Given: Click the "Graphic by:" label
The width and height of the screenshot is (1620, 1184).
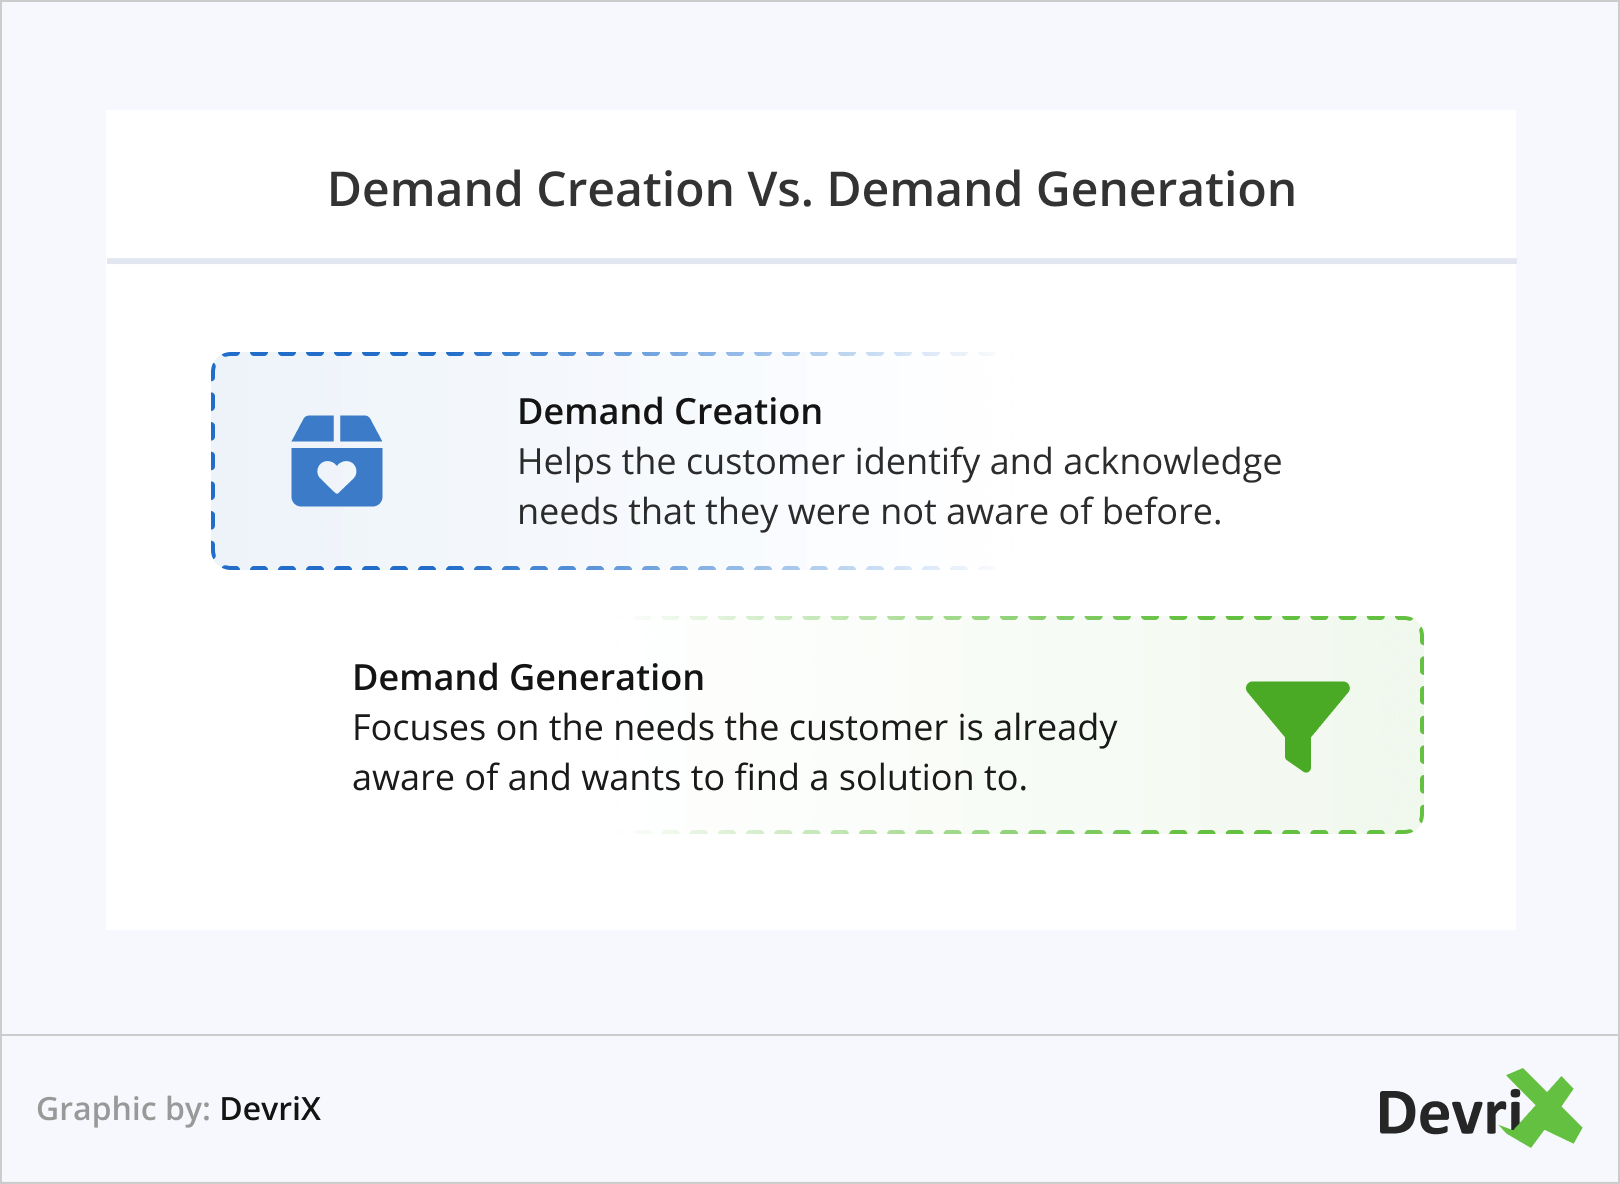Looking at the screenshot, I should click(123, 1109).
